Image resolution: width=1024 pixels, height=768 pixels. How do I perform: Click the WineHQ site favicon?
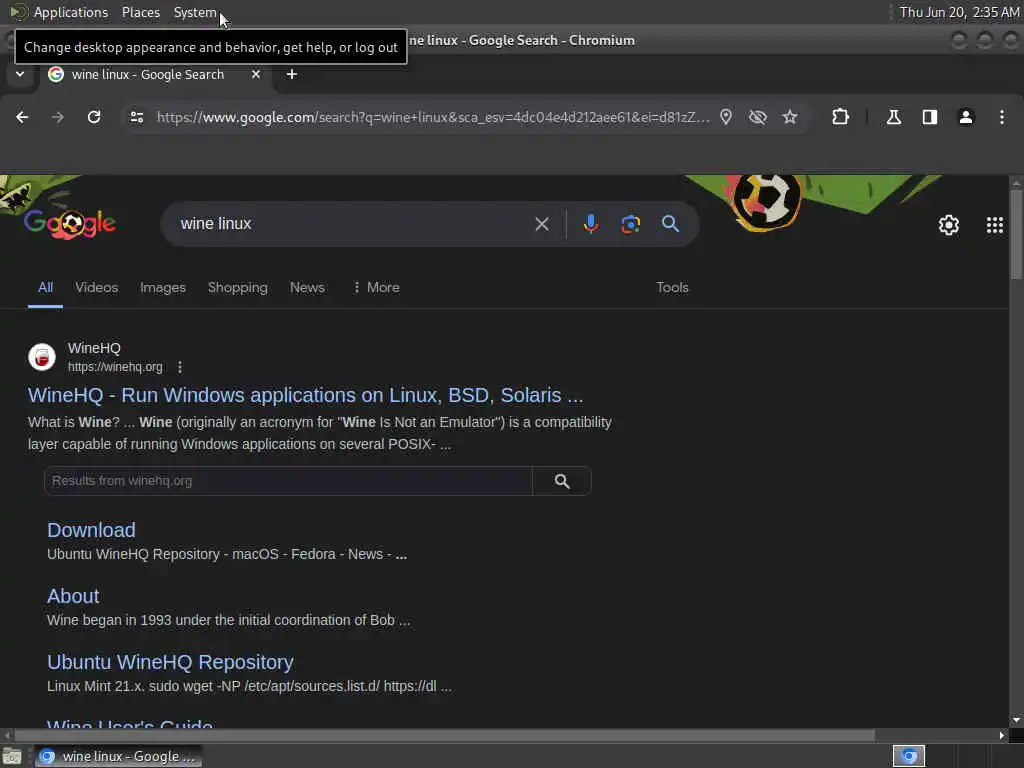tap(42, 357)
